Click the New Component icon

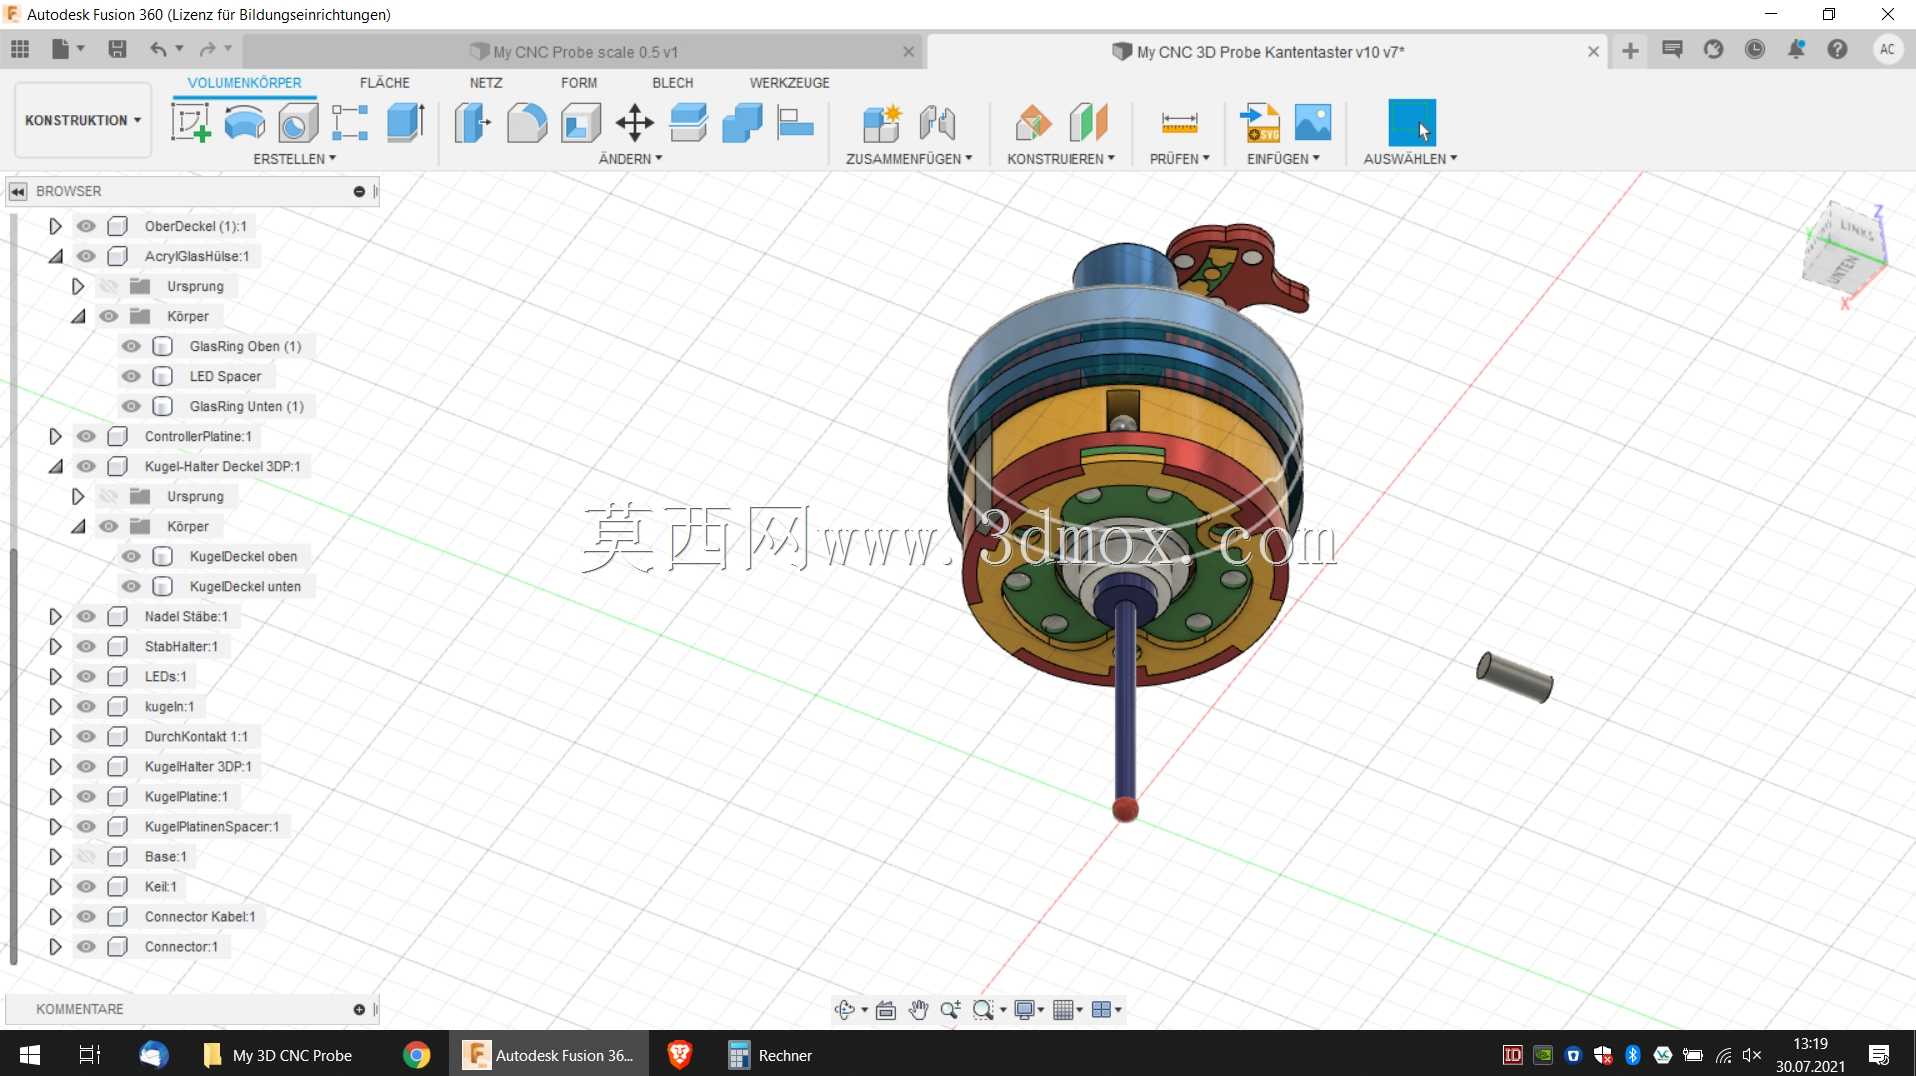[882, 123]
